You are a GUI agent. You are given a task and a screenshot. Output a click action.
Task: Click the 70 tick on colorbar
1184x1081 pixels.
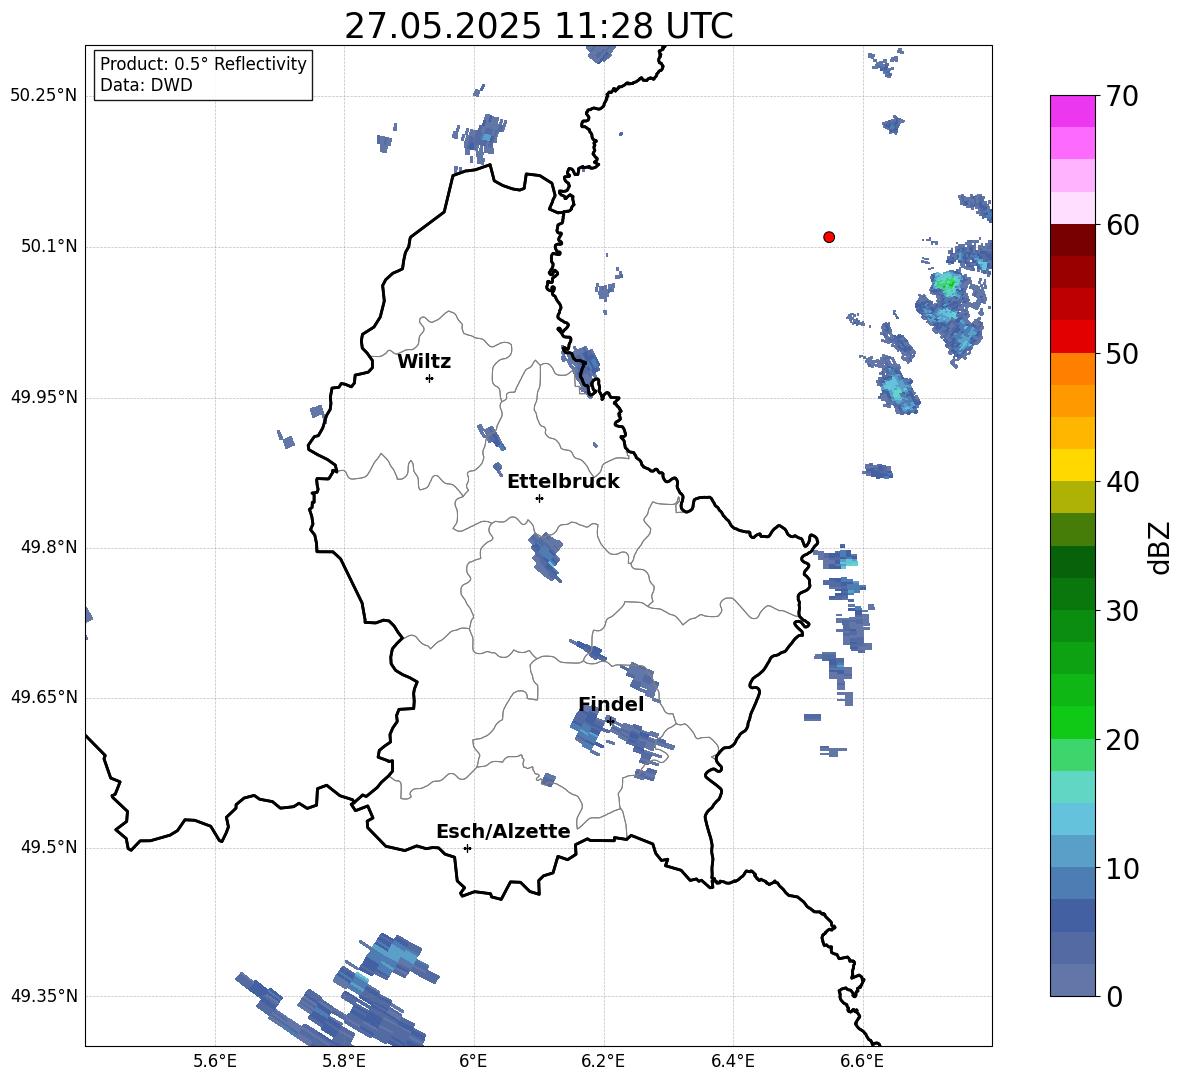(1122, 97)
